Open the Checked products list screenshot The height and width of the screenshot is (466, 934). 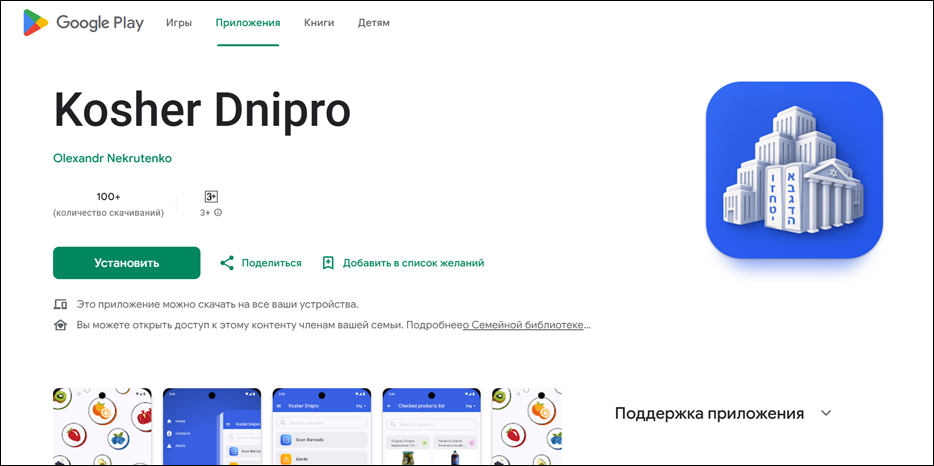pyautogui.click(x=431, y=427)
